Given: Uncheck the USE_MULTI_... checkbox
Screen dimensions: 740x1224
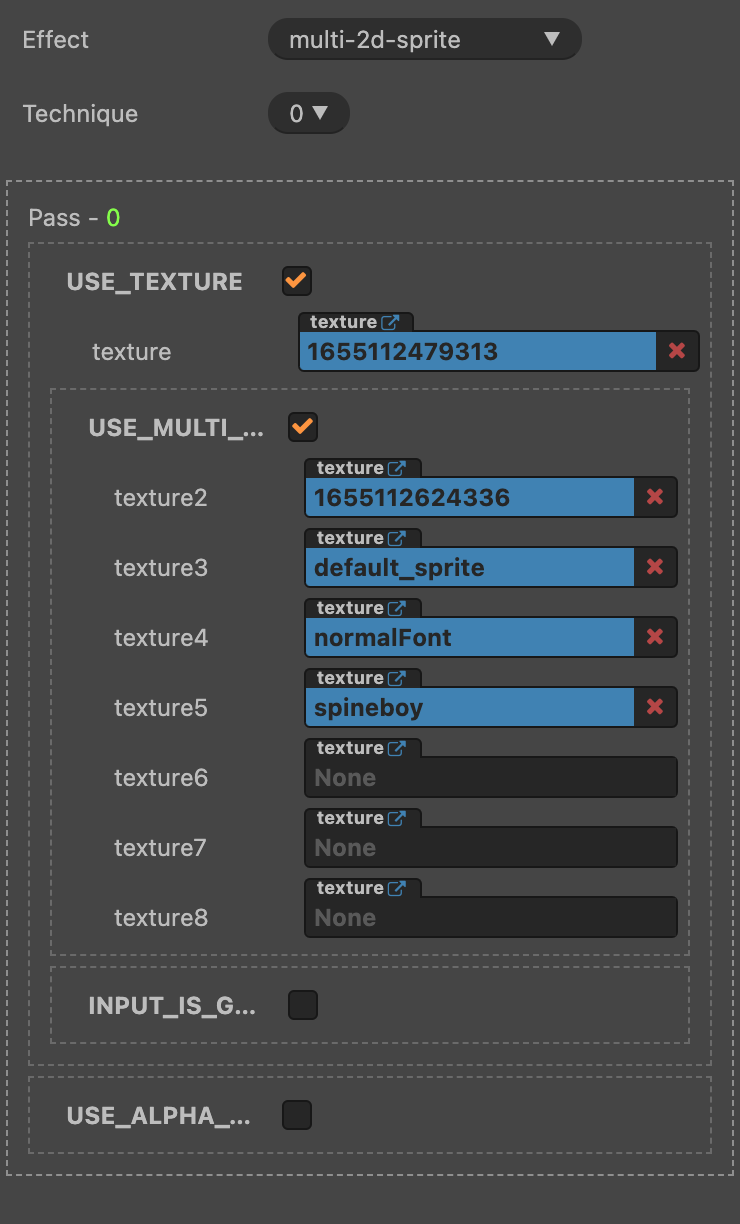Looking at the screenshot, I should pyautogui.click(x=303, y=427).
